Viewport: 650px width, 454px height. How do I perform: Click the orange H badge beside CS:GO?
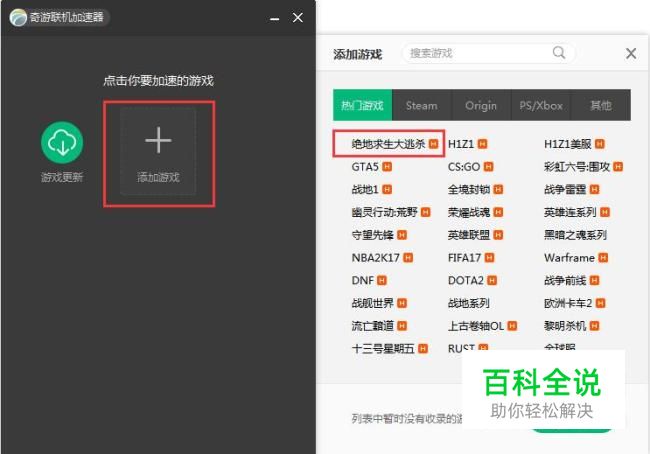tap(489, 167)
